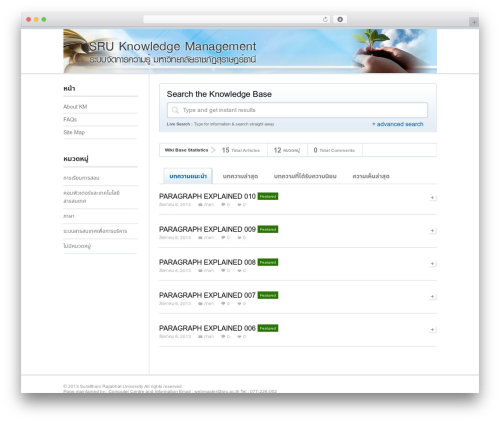Click heart likes icon under PARAGRAPH EXPLAINED 009
Image resolution: width=500 pixels, height=423 pixels.
239,238
